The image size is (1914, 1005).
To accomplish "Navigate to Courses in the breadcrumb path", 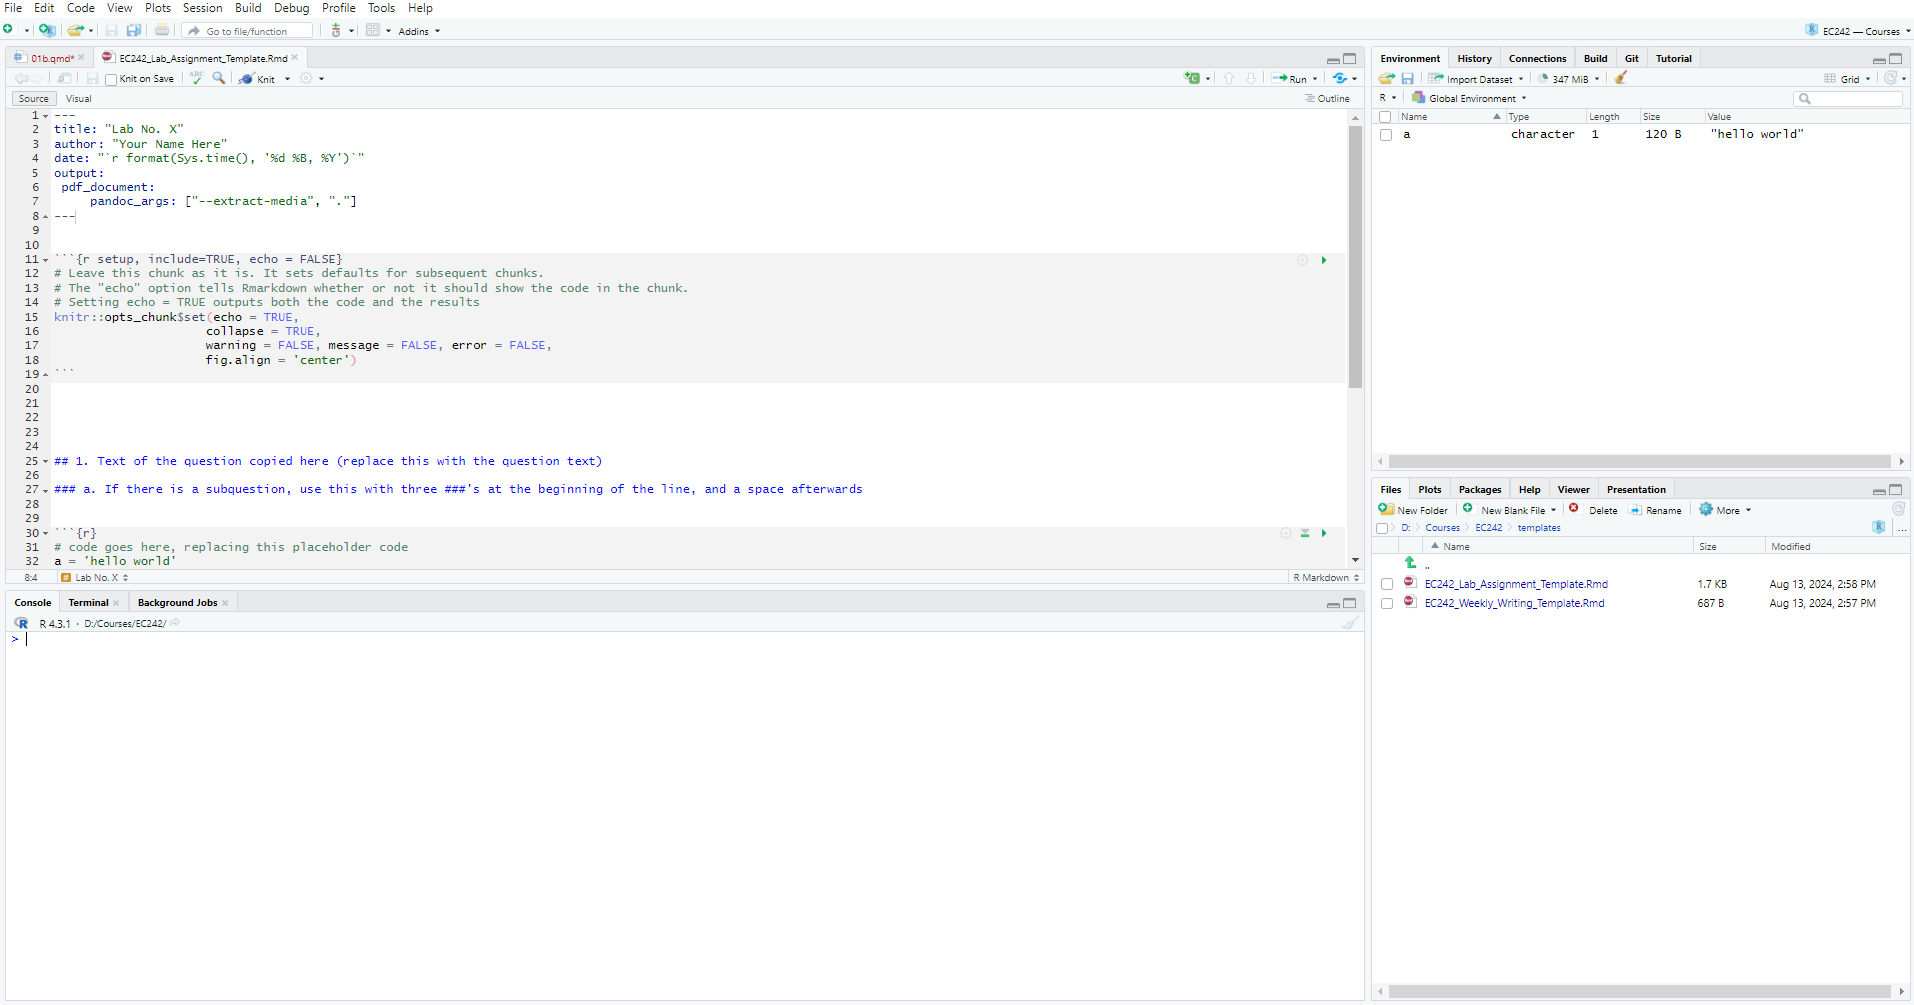I will [x=1442, y=528].
